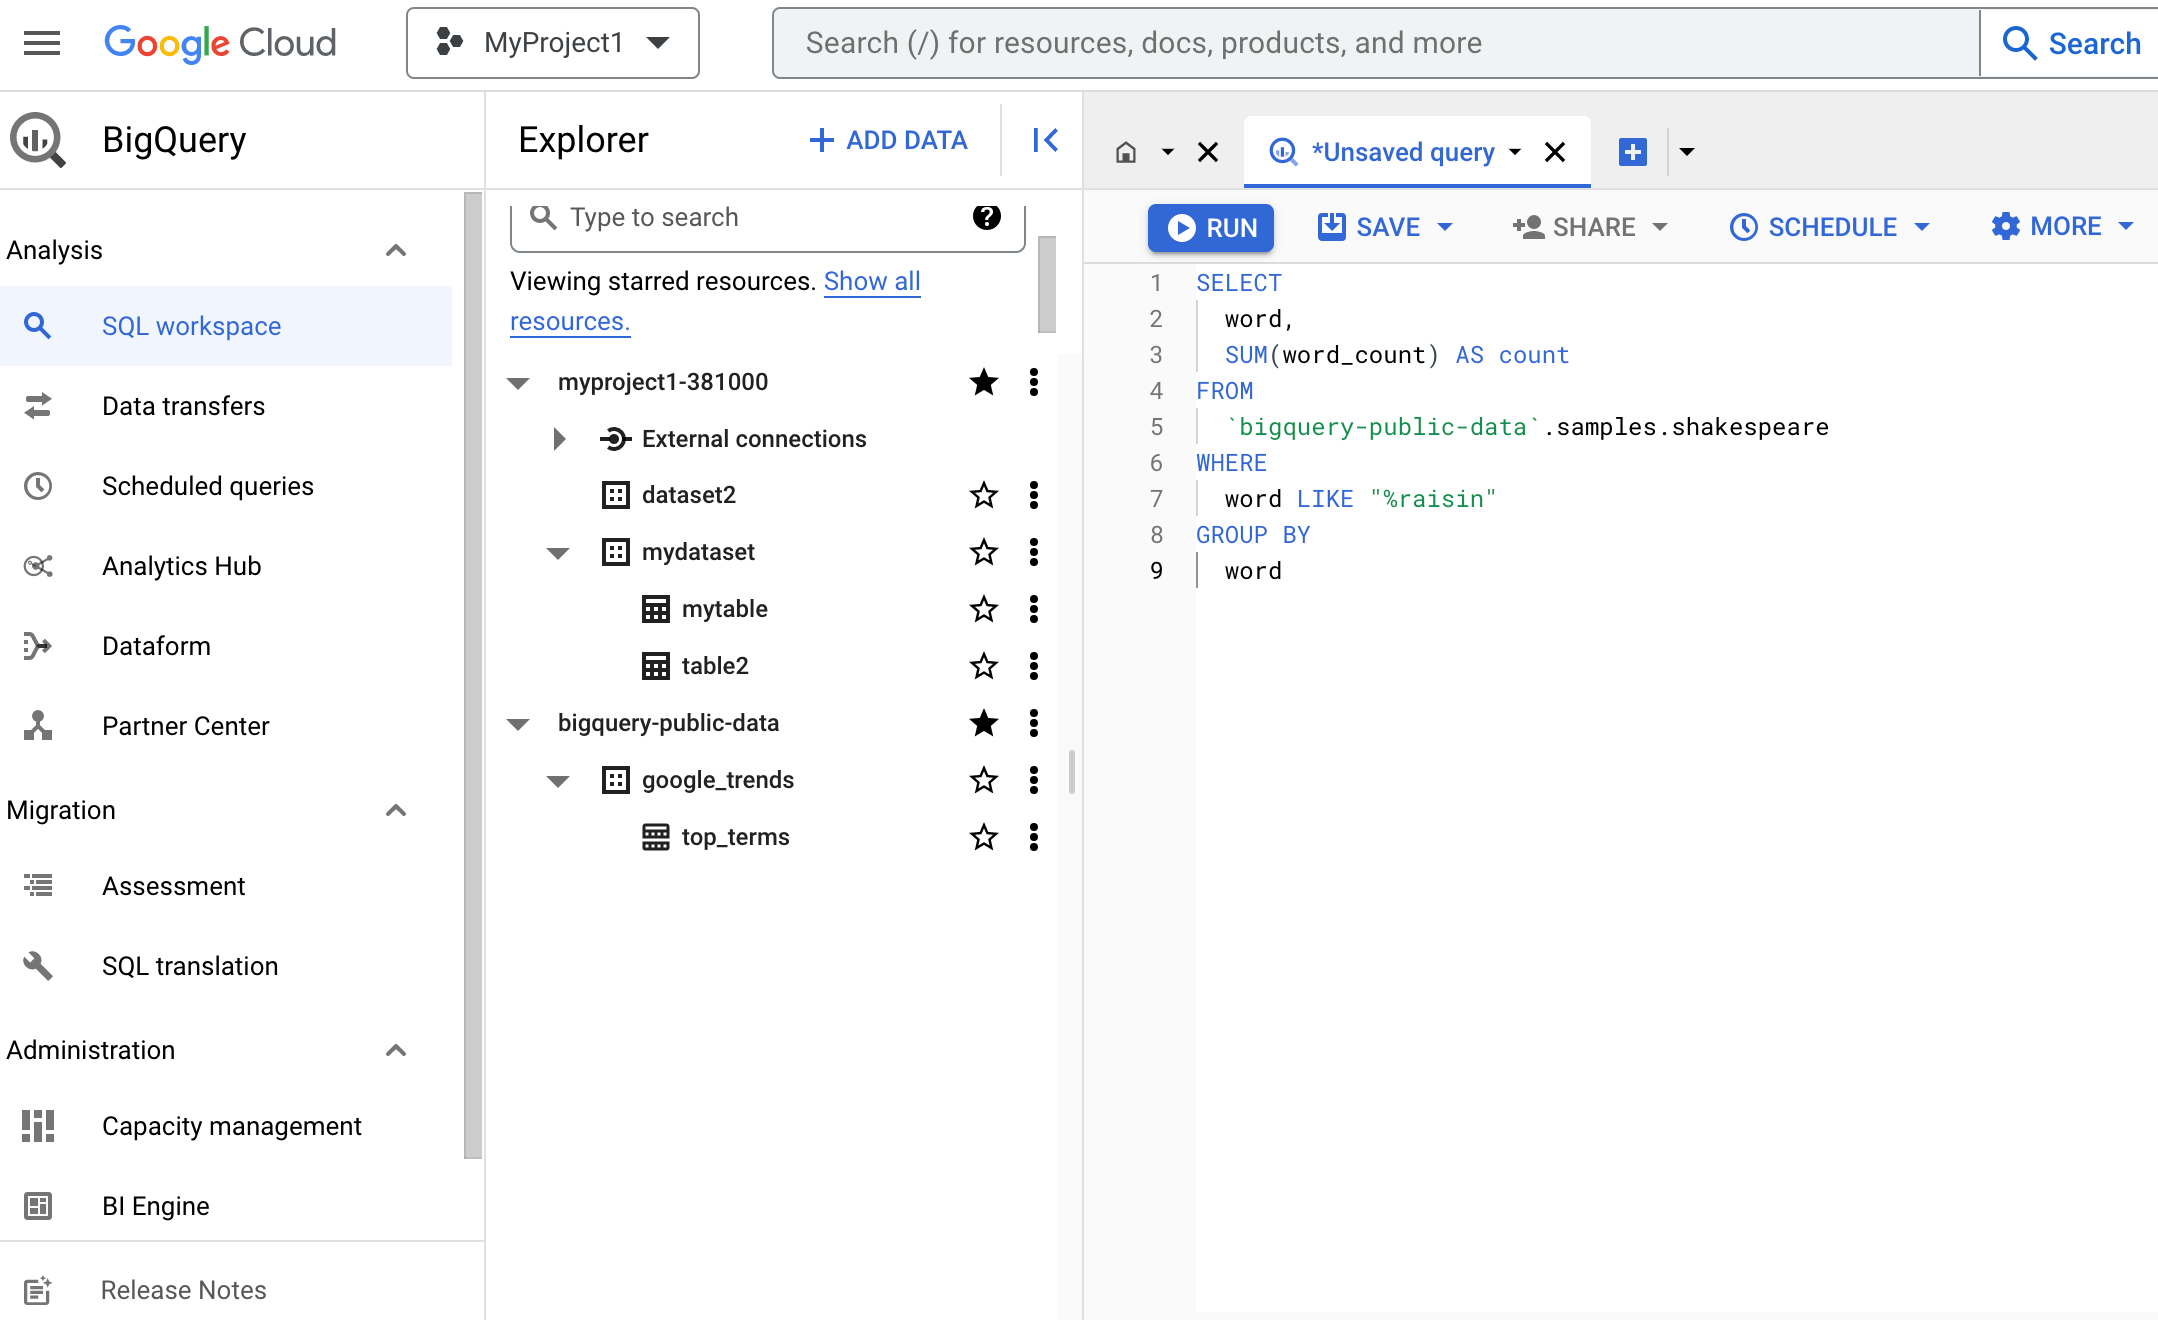Viewport: 2158px width, 1320px height.
Task: Click the Explorer panel vertical scrollbar
Action: [1047, 285]
